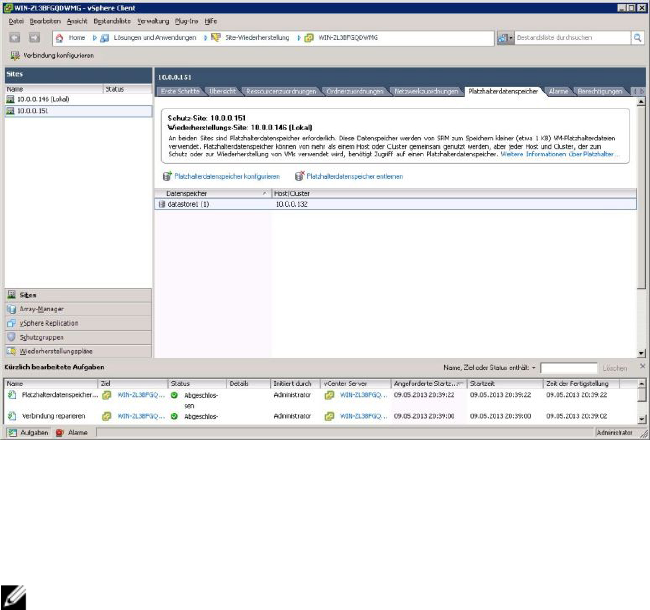Switch to Berechtigungen tab
Image resolution: width=650 pixels, height=610 pixels.
tap(600, 91)
